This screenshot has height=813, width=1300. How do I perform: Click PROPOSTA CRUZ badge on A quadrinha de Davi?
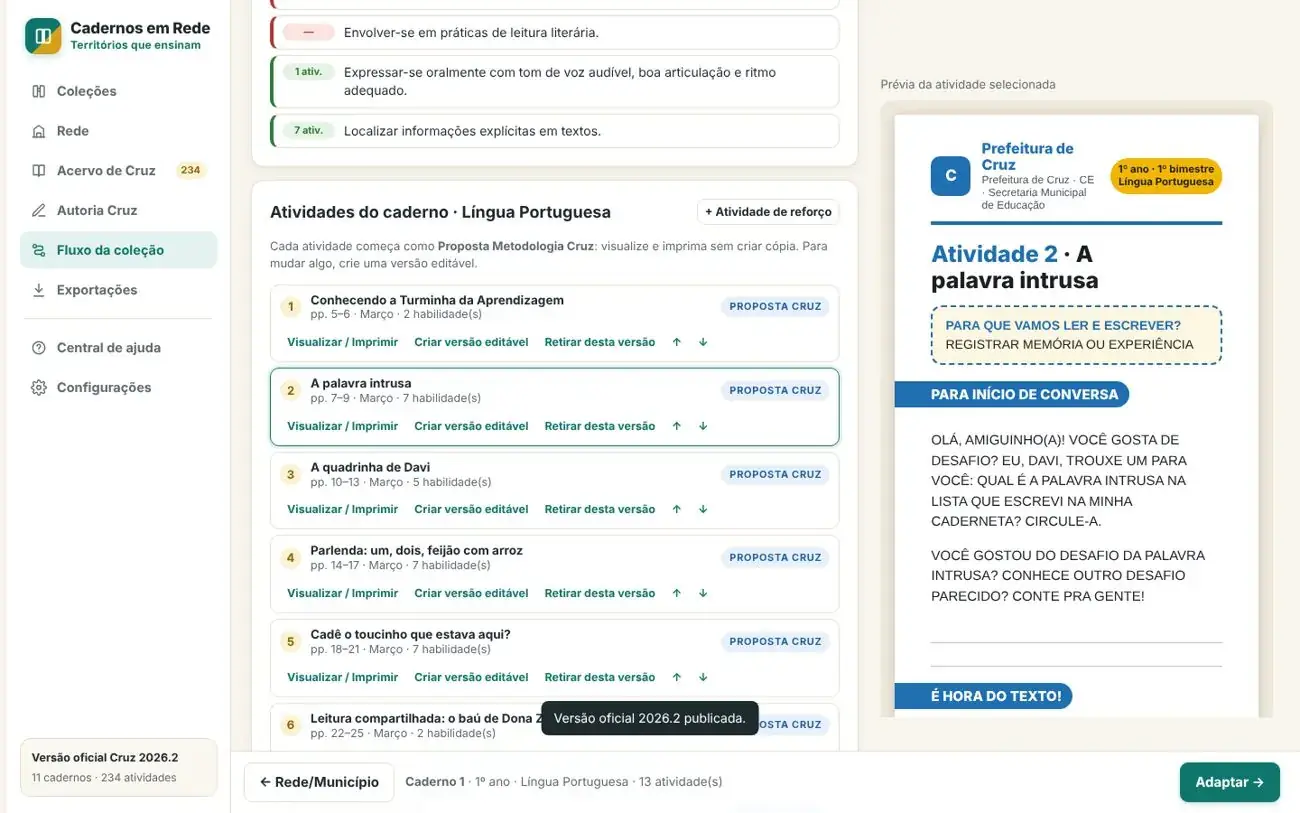[x=775, y=474]
